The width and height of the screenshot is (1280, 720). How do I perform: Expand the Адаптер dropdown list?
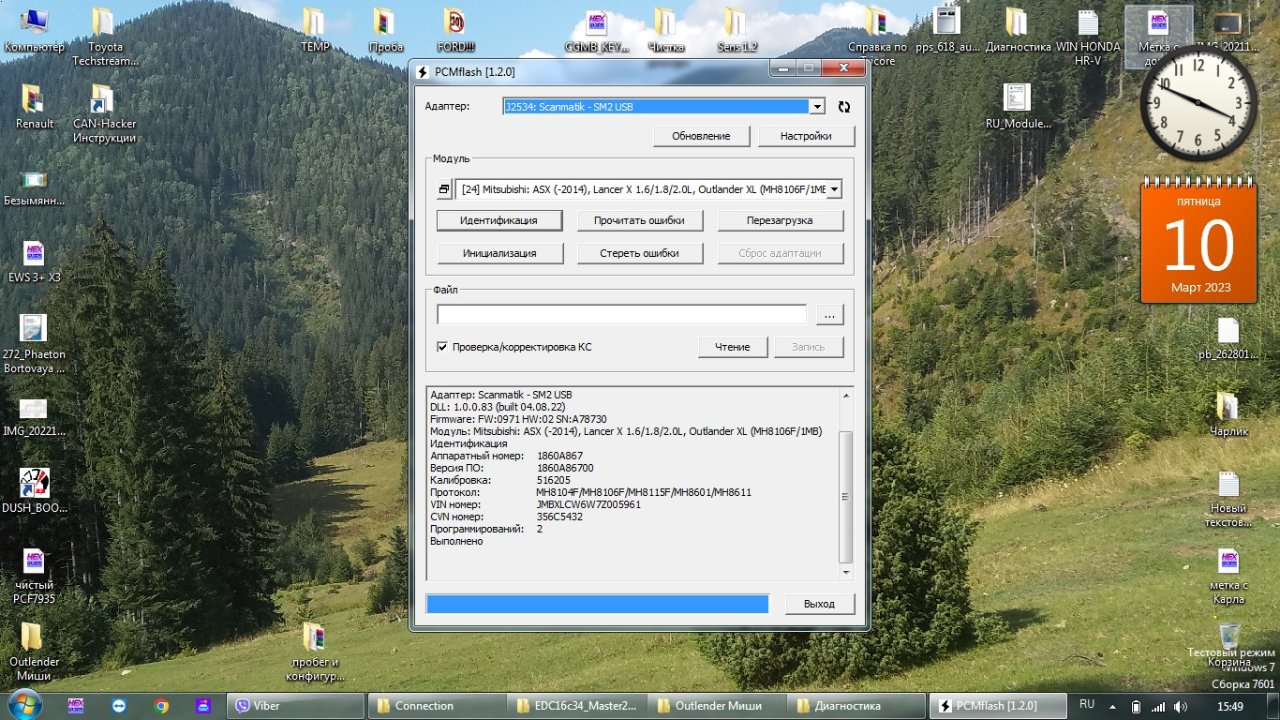(817, 107)
